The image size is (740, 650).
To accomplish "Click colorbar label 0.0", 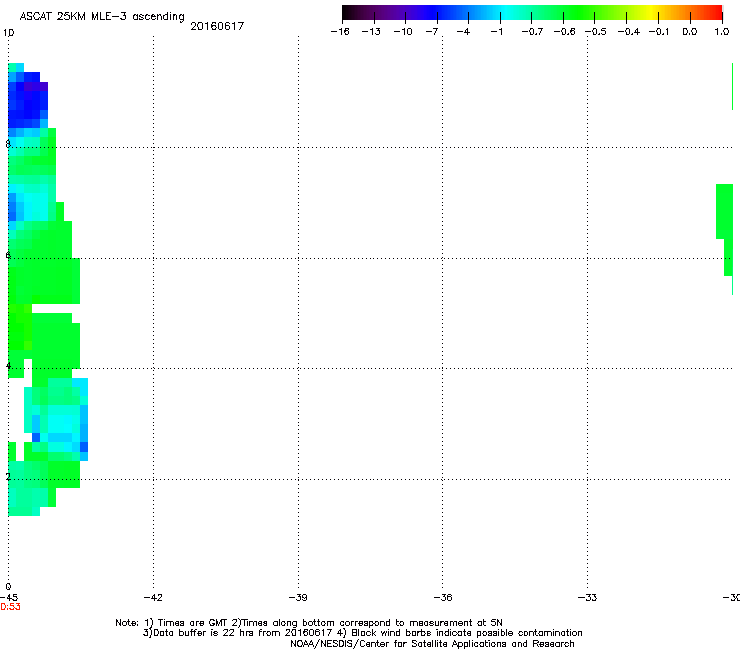I will [x=690, y=32].
